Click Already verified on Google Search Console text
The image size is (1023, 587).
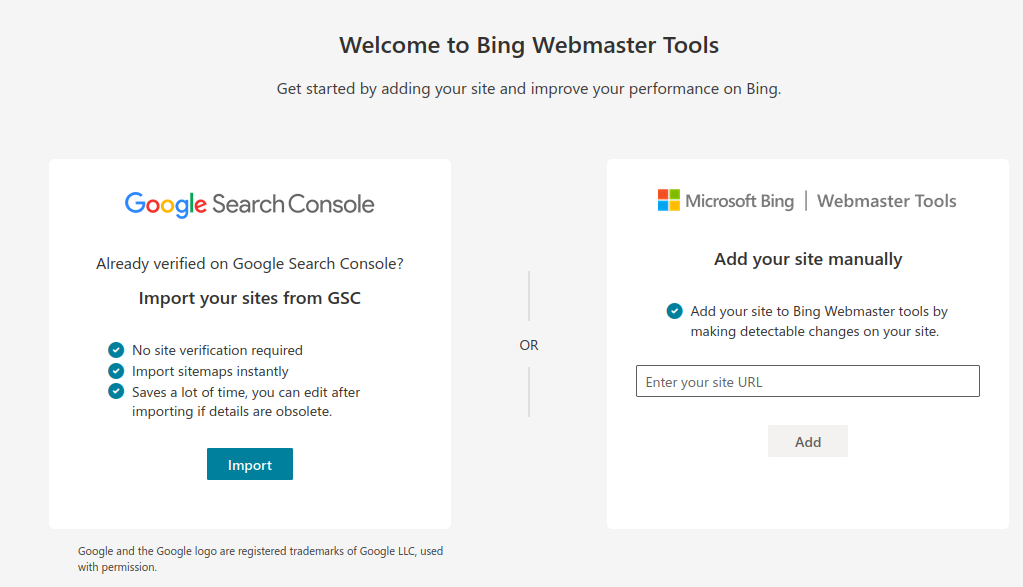pyautogui.click(x=250, y=263)
